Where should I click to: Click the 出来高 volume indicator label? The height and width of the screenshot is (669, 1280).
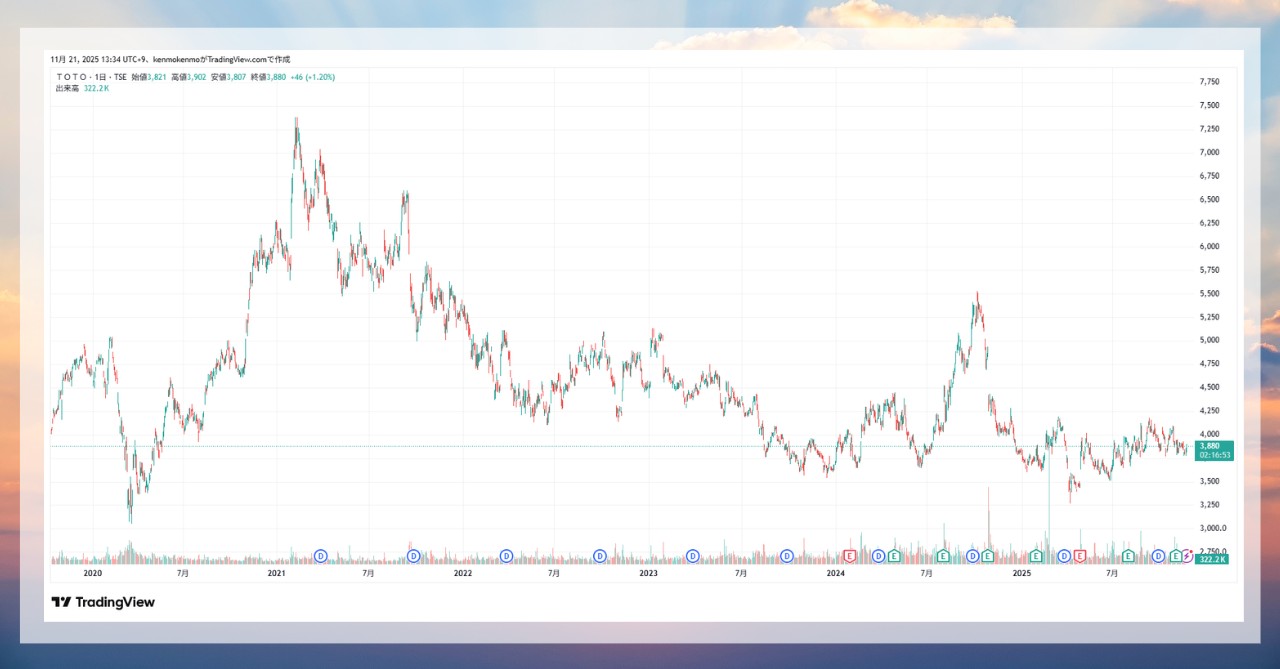68,89
